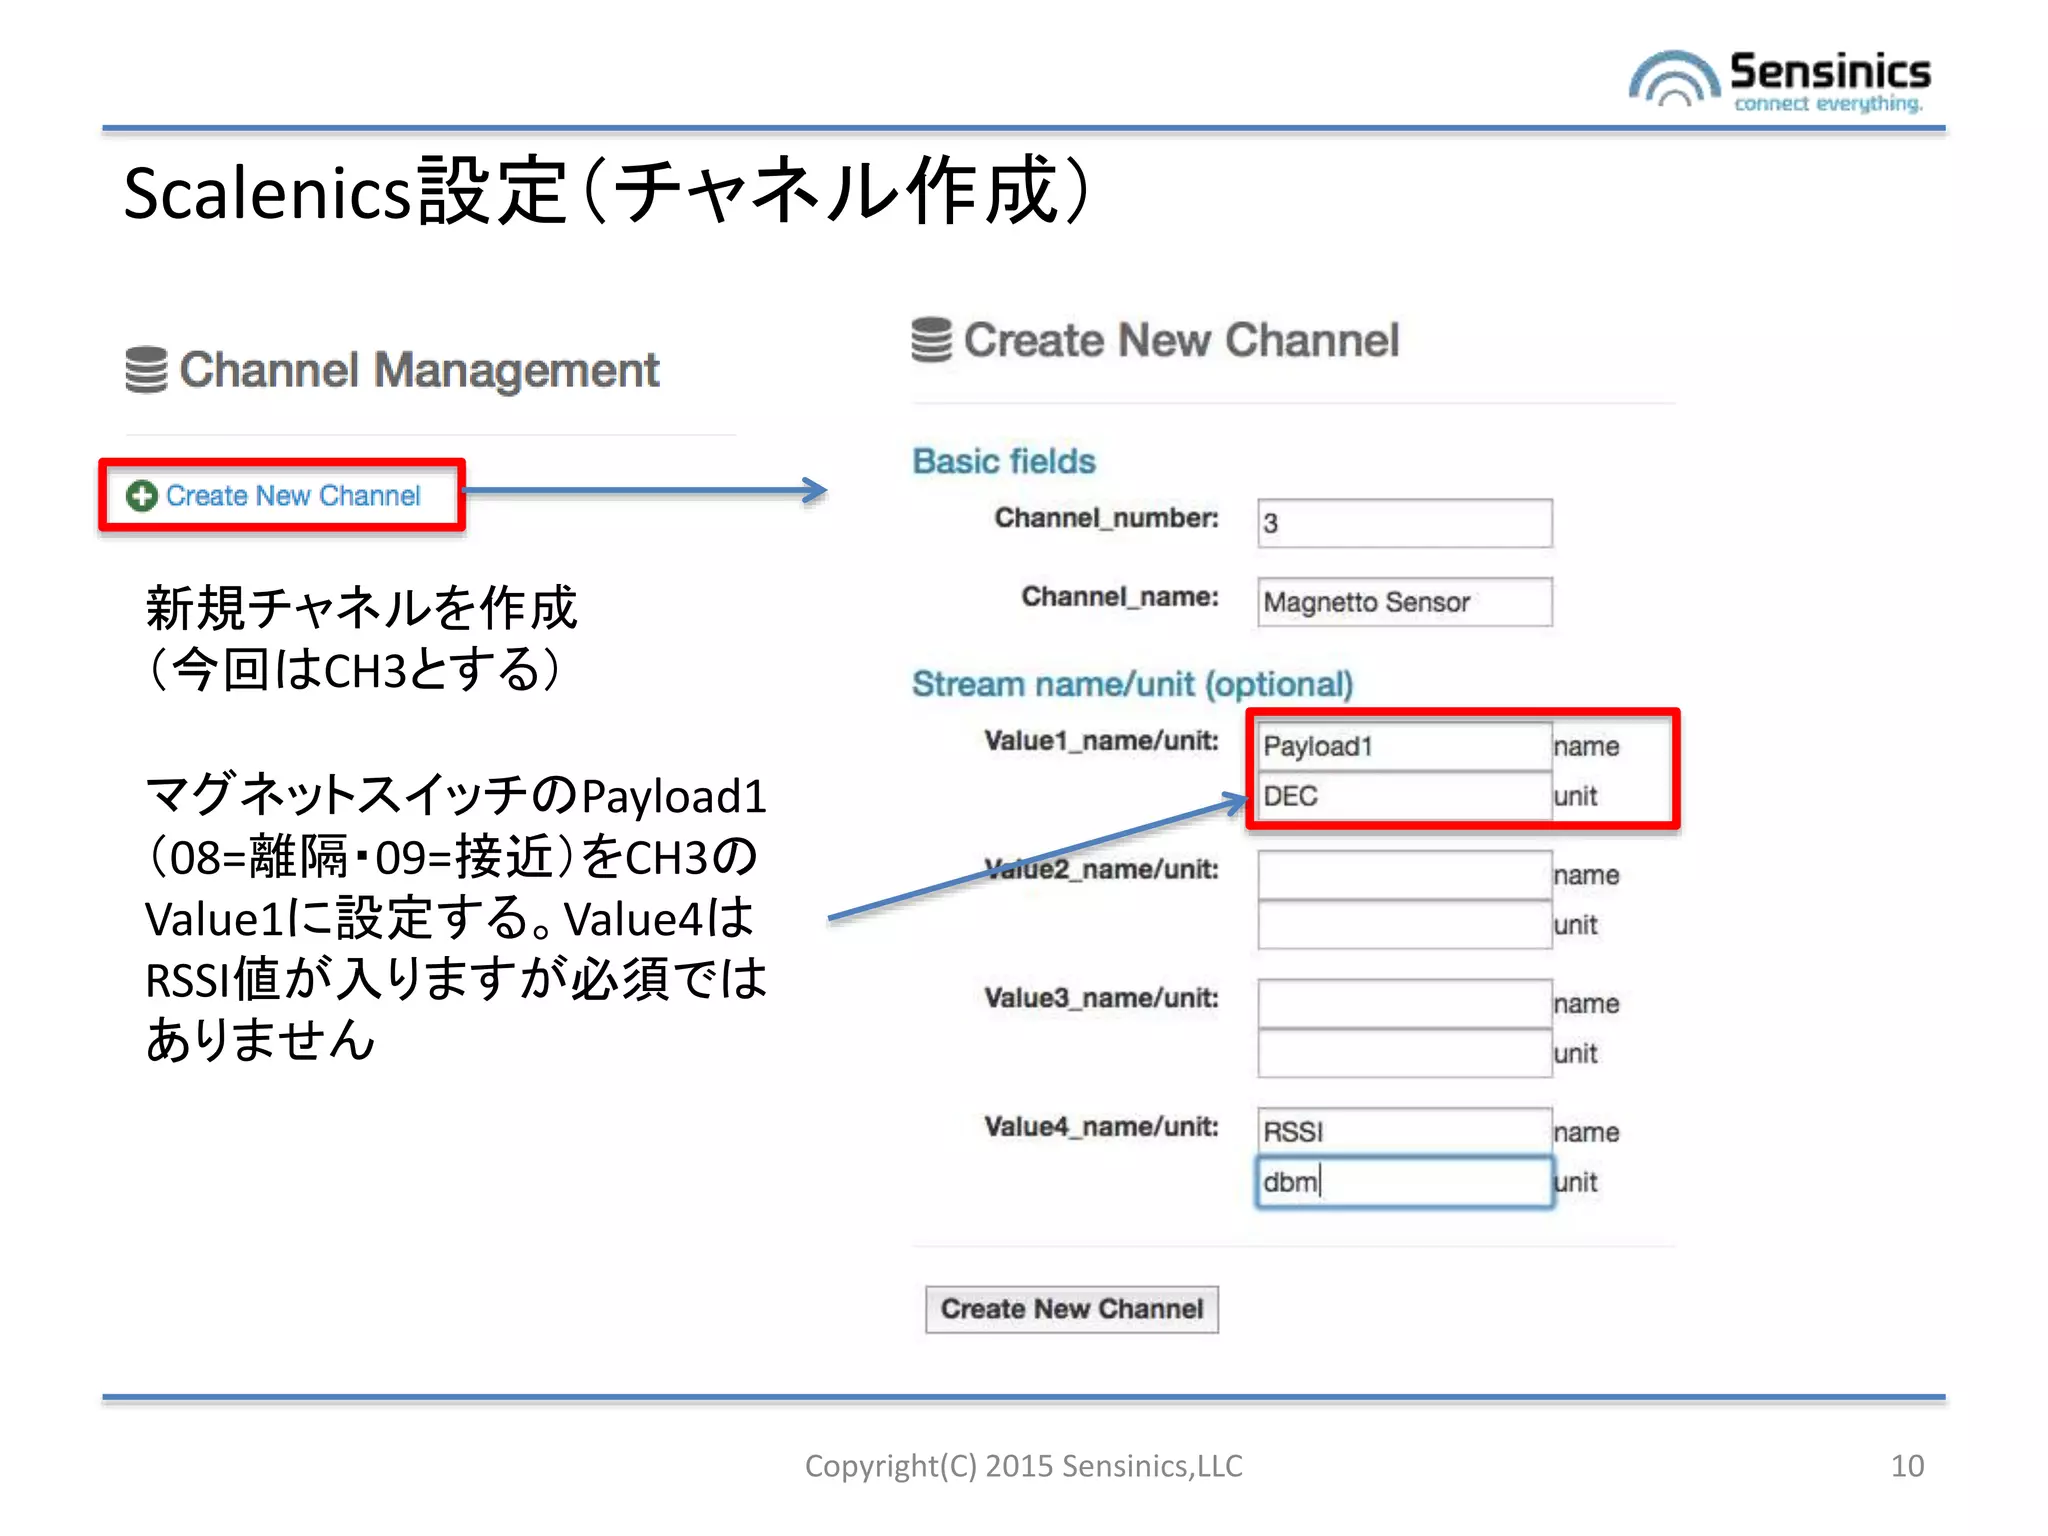The height and width of the screenshot is (1536, 2048).
Task: Focus the empty Value3 name field
Action: click(x=1405, y=1003)
